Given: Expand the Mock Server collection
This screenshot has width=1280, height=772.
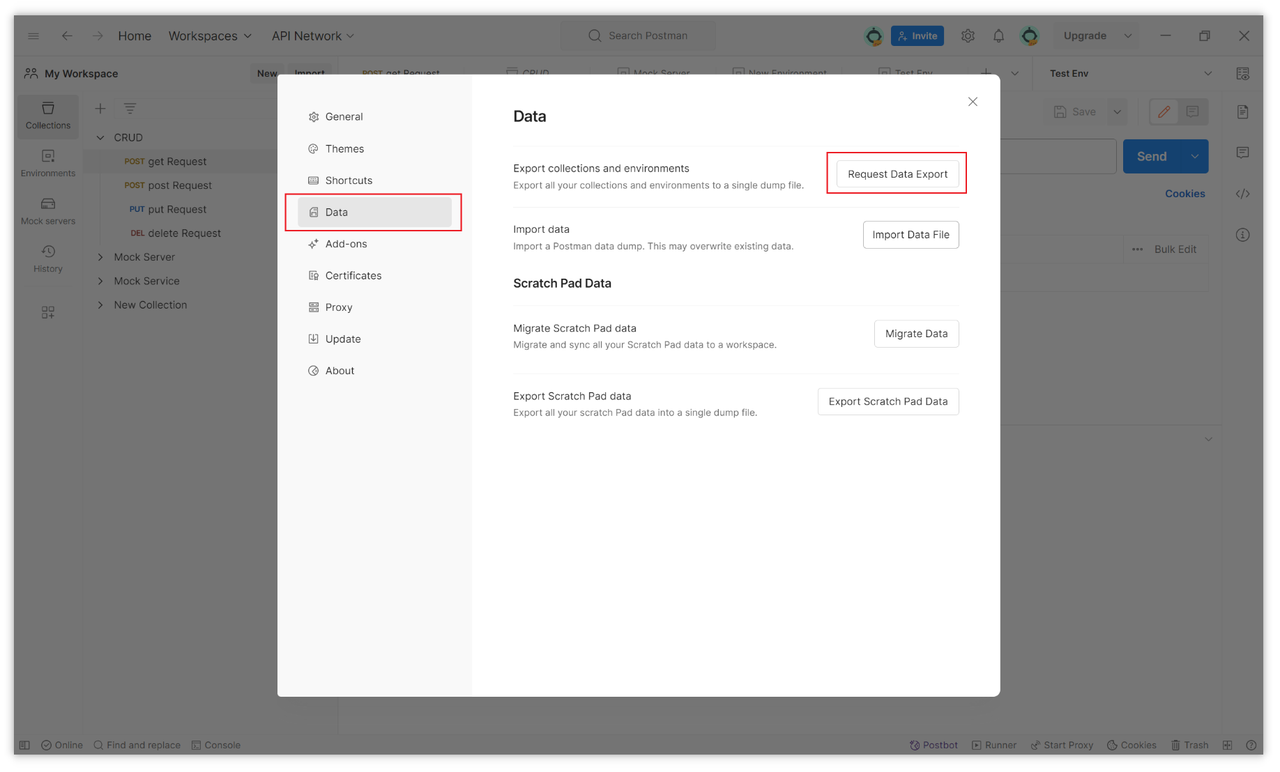Looking at the screenshot, I should pos(100,258).
